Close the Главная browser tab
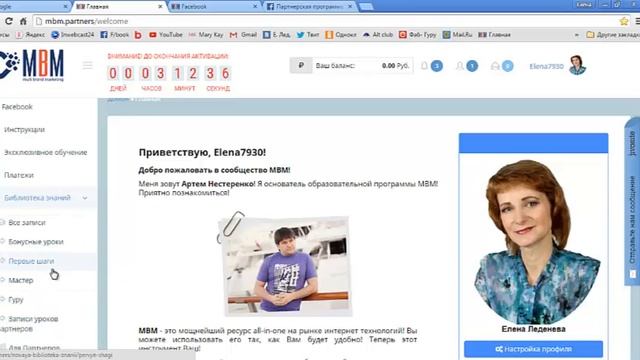Screen dimensions: 640x360 pyautogui.click(x=160, y=7)
